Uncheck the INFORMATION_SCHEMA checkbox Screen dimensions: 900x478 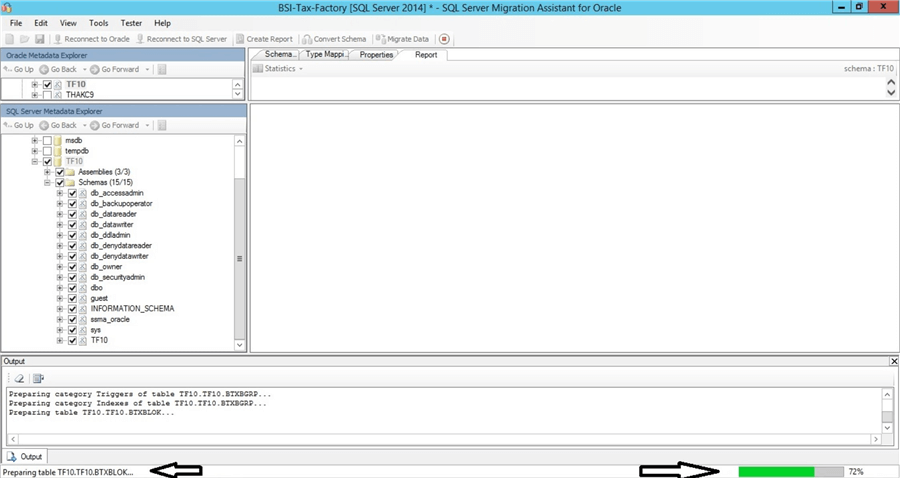(x=72, y=309)
